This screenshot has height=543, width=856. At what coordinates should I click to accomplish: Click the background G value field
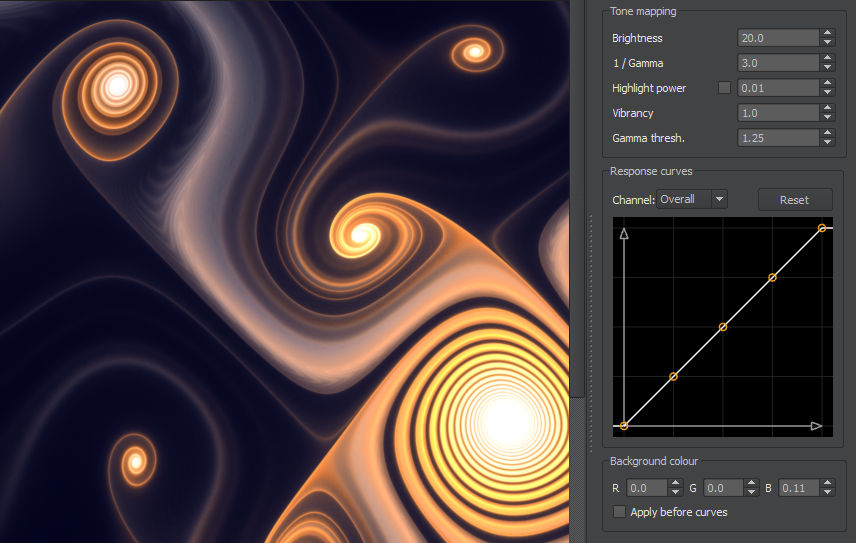[722, 488]
